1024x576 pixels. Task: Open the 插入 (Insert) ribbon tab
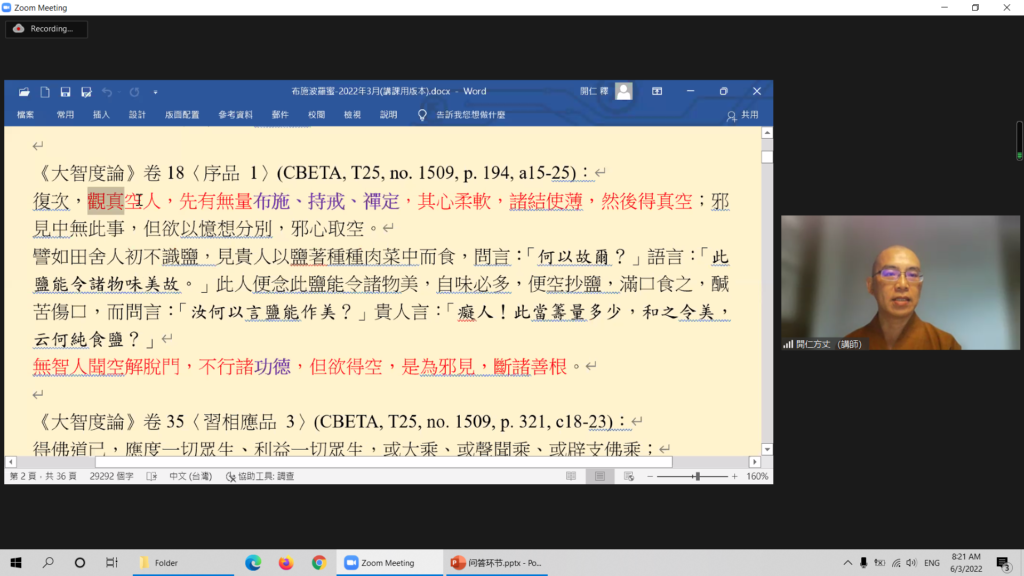click(x=101, y=115)
